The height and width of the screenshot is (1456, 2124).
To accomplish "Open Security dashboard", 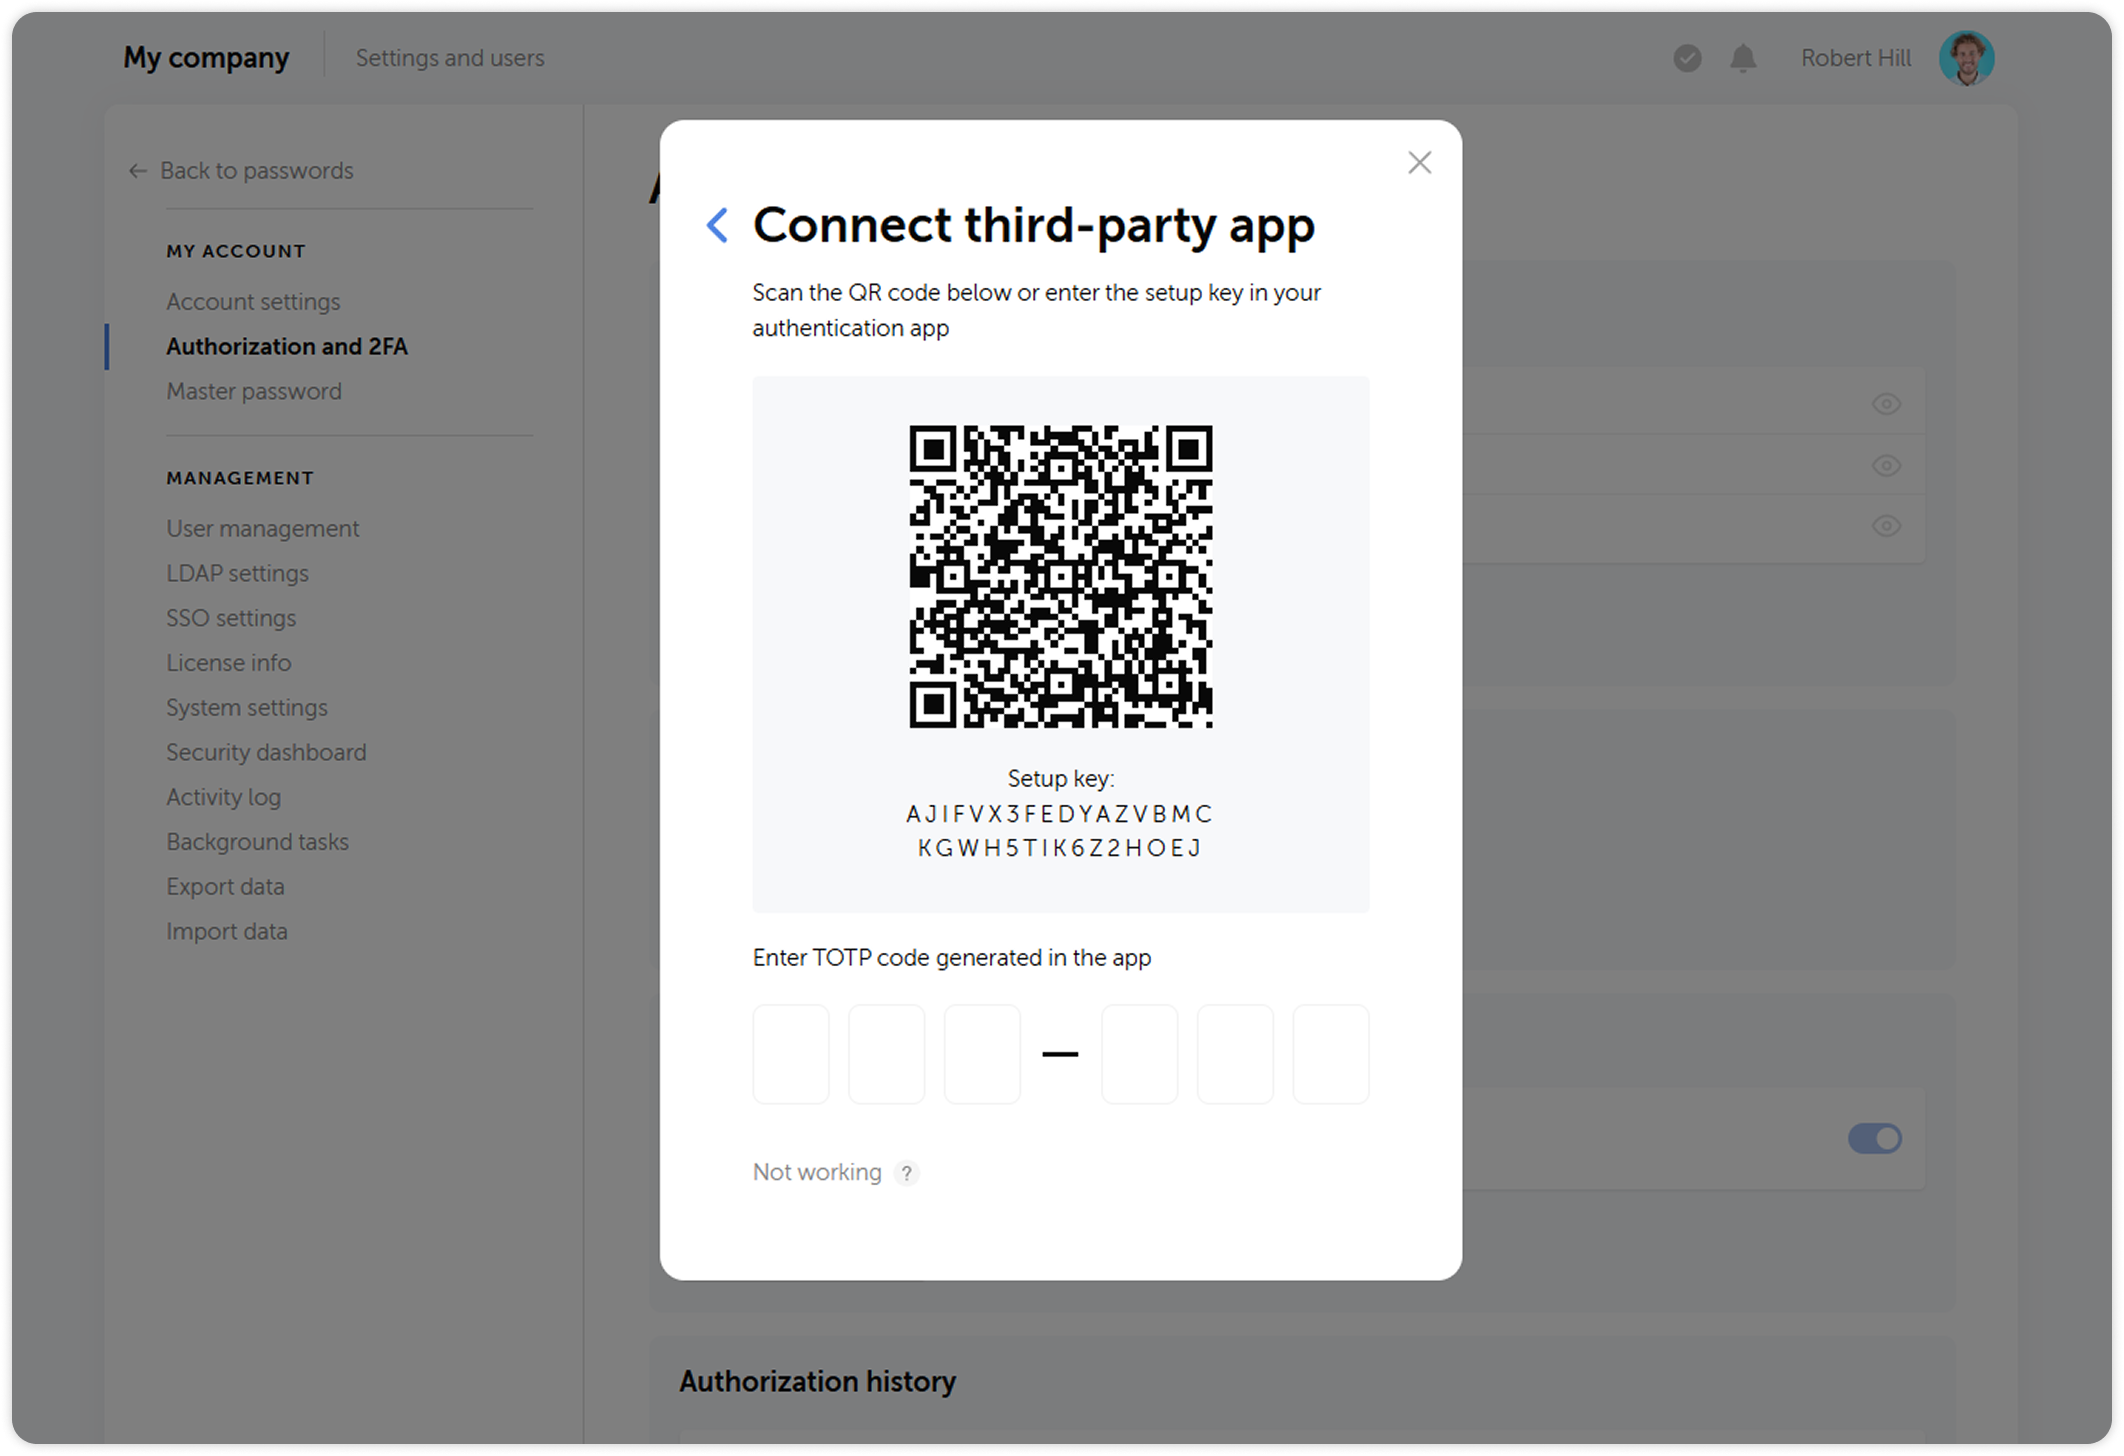I will [266, 753].
